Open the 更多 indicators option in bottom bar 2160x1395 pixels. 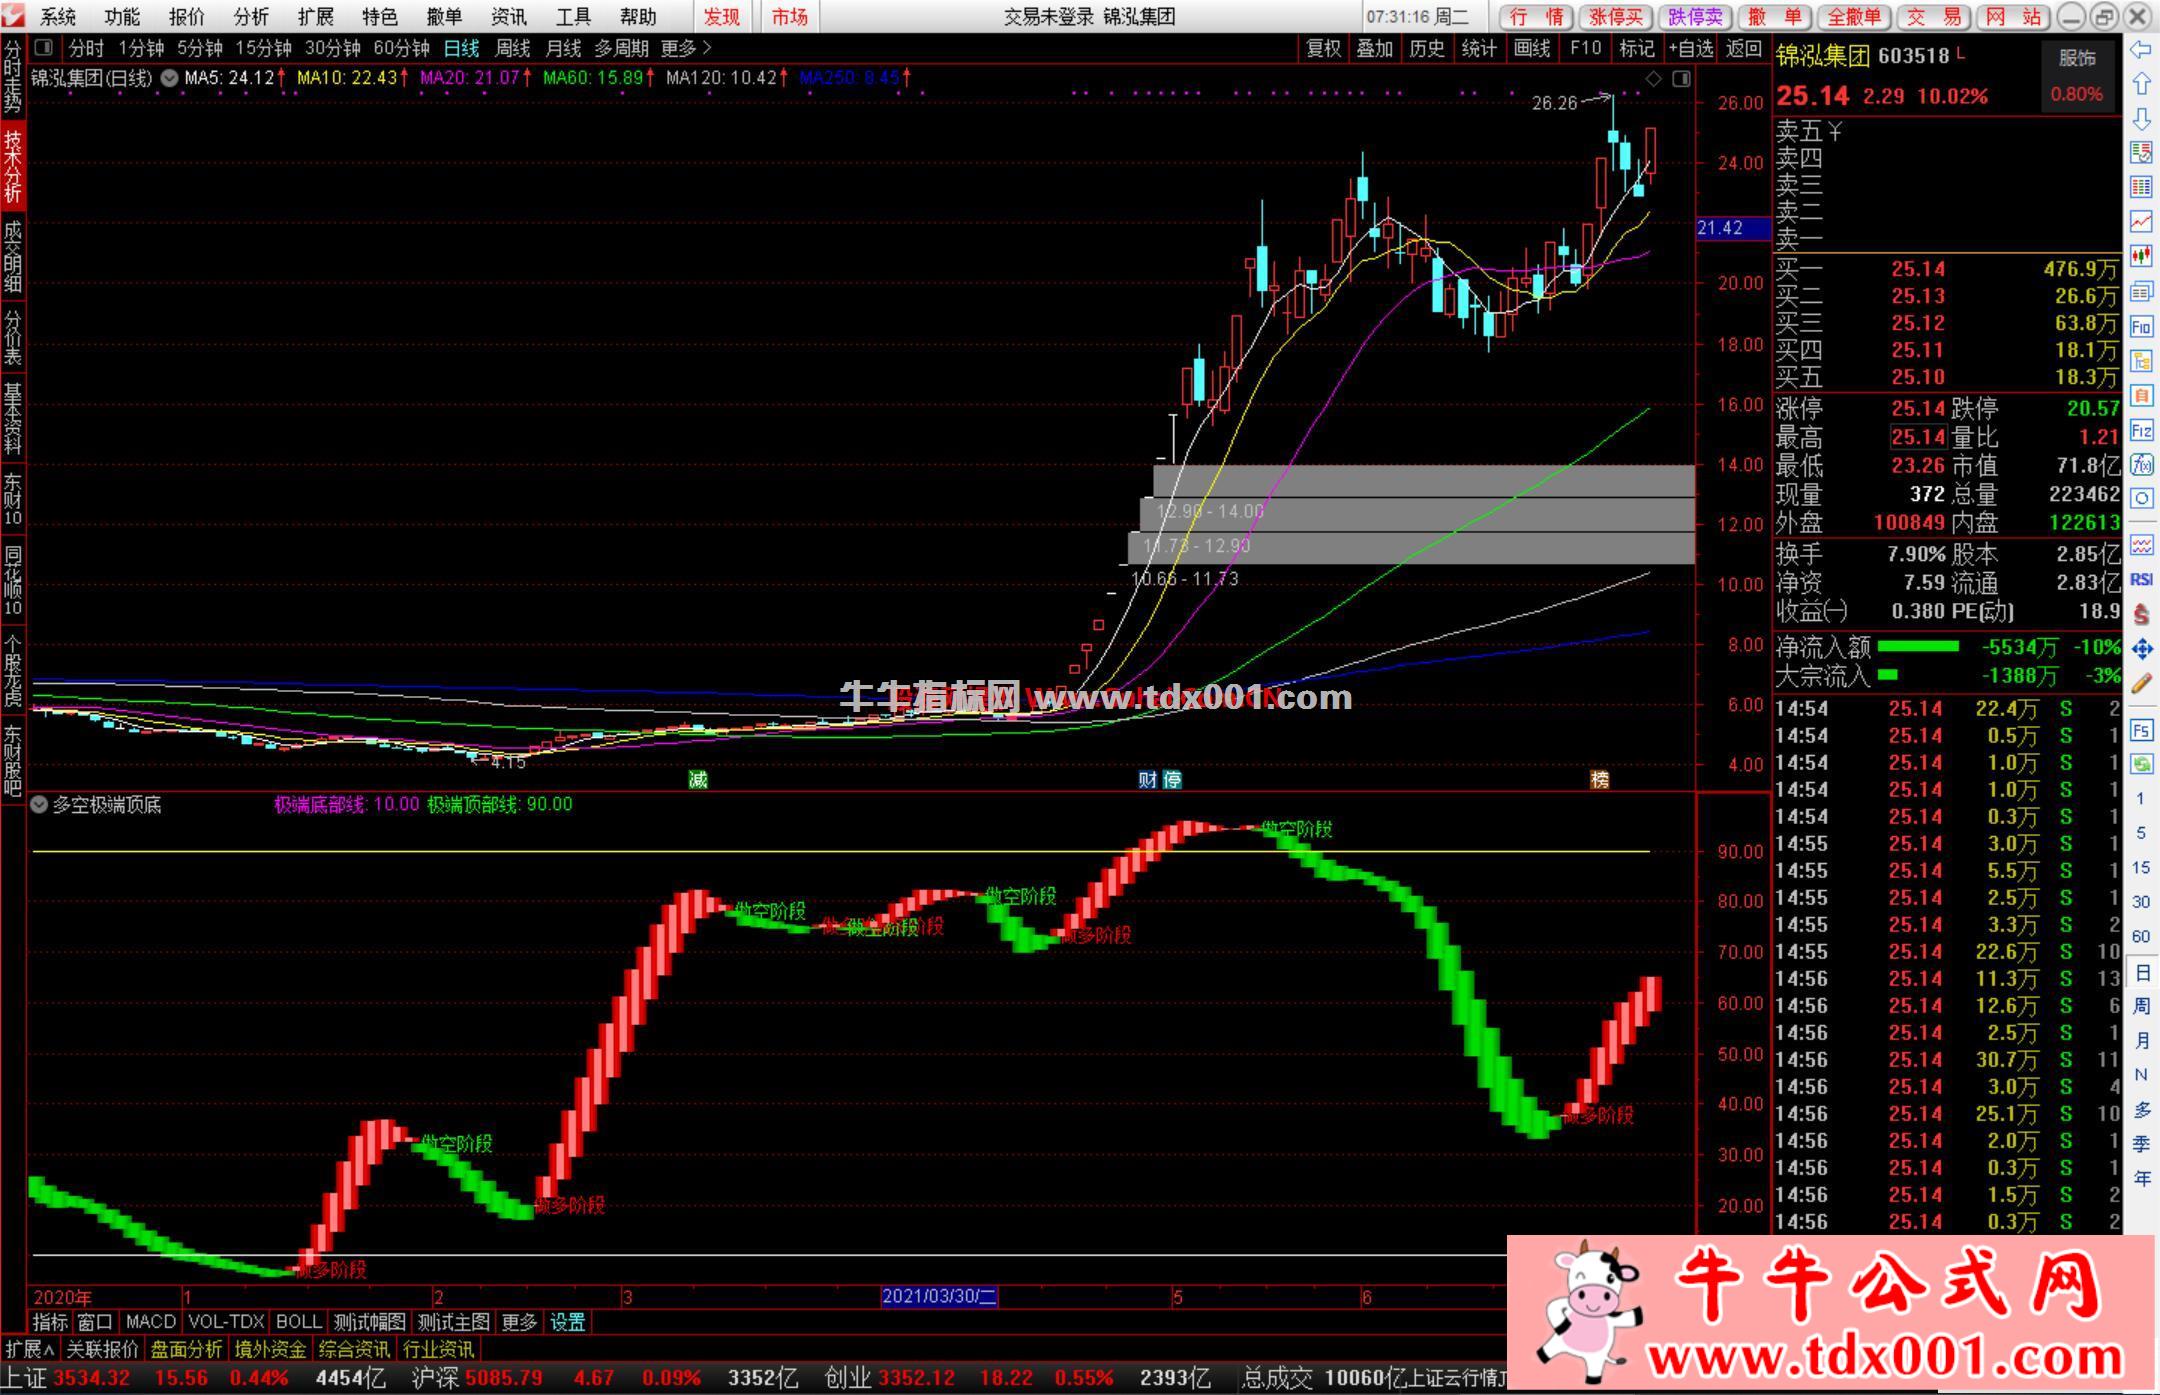coord(519,1322)
